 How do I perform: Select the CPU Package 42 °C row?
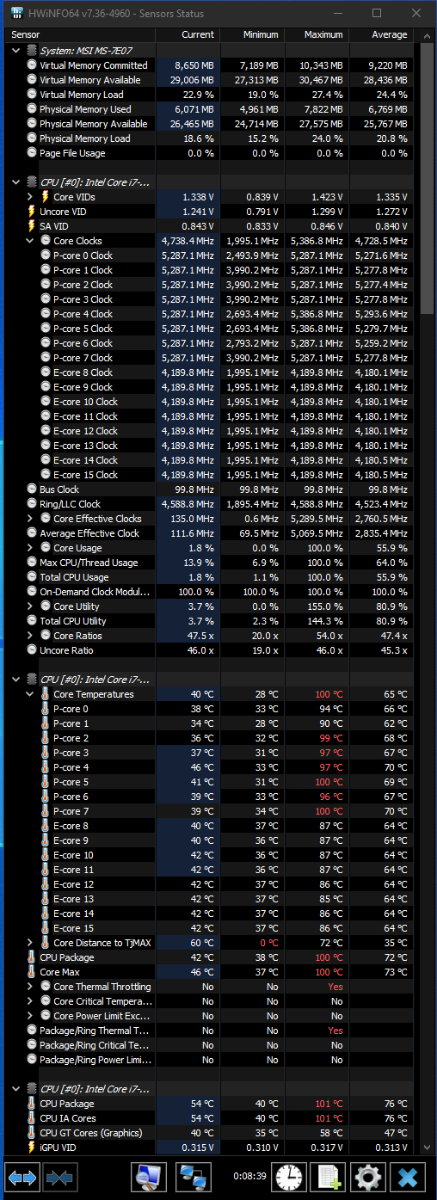point(208,957)
